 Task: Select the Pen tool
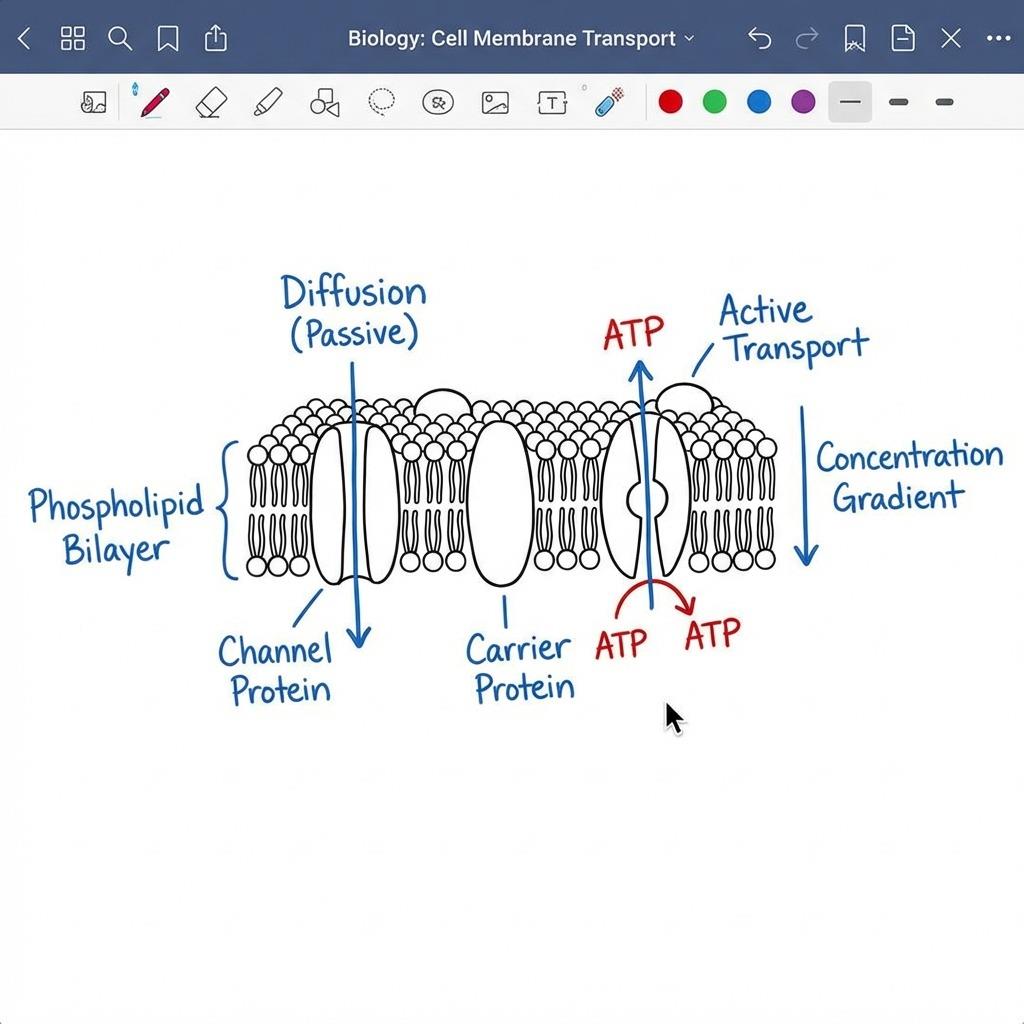tap(154, 102)
